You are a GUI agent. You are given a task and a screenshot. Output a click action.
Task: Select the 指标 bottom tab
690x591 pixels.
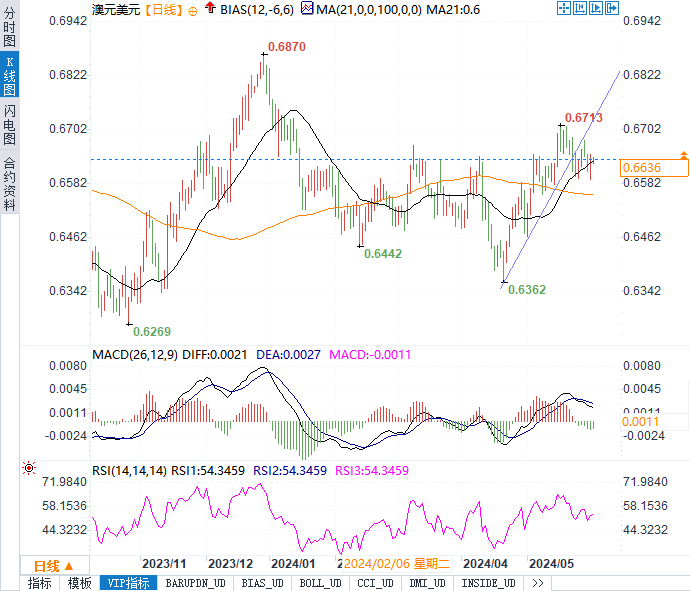tap(40, 583)
